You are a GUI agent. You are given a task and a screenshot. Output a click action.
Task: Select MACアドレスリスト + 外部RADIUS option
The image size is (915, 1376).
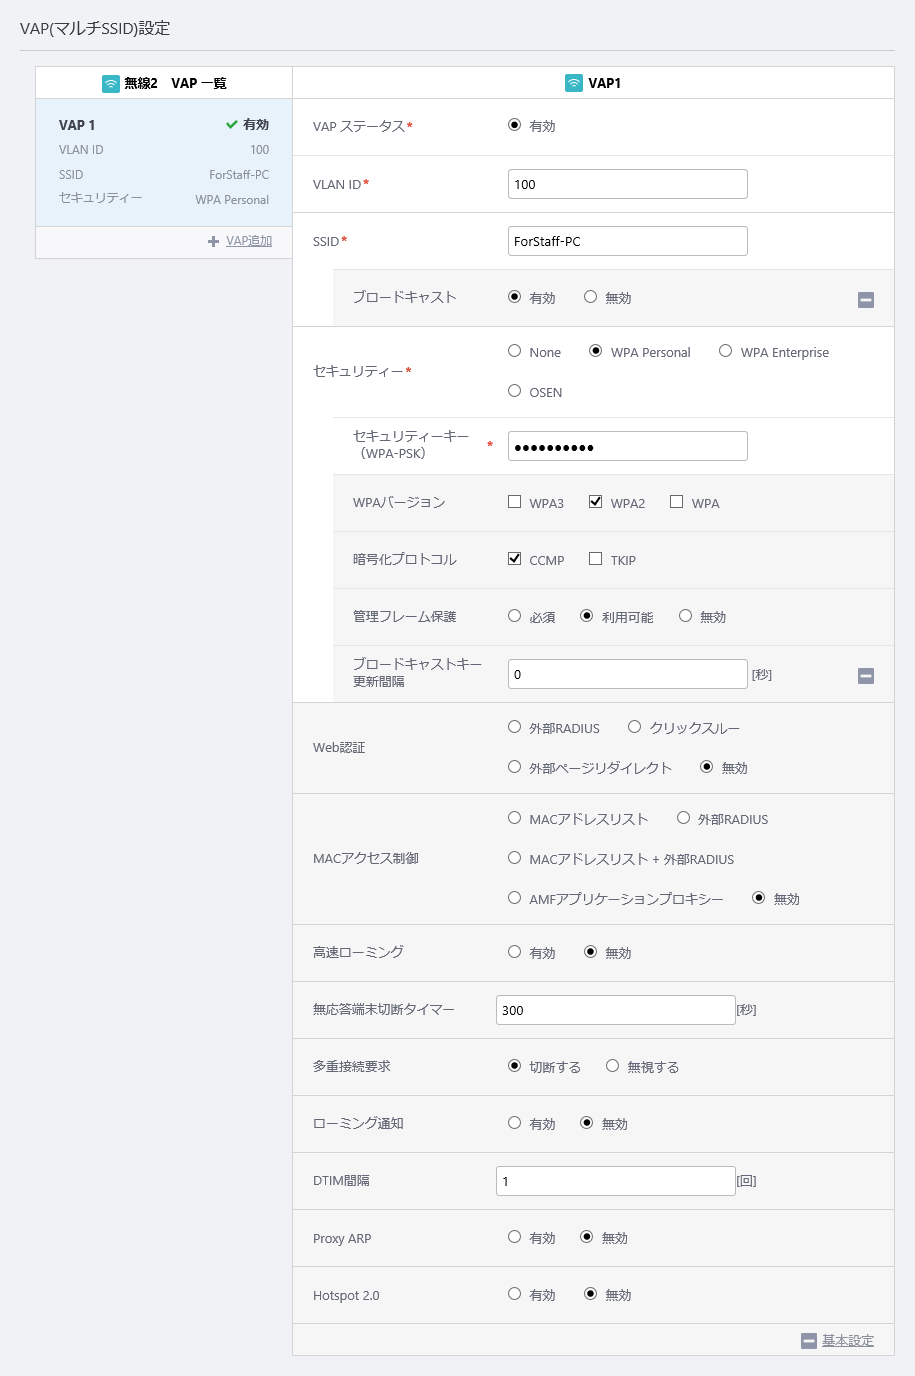point(514,858)
